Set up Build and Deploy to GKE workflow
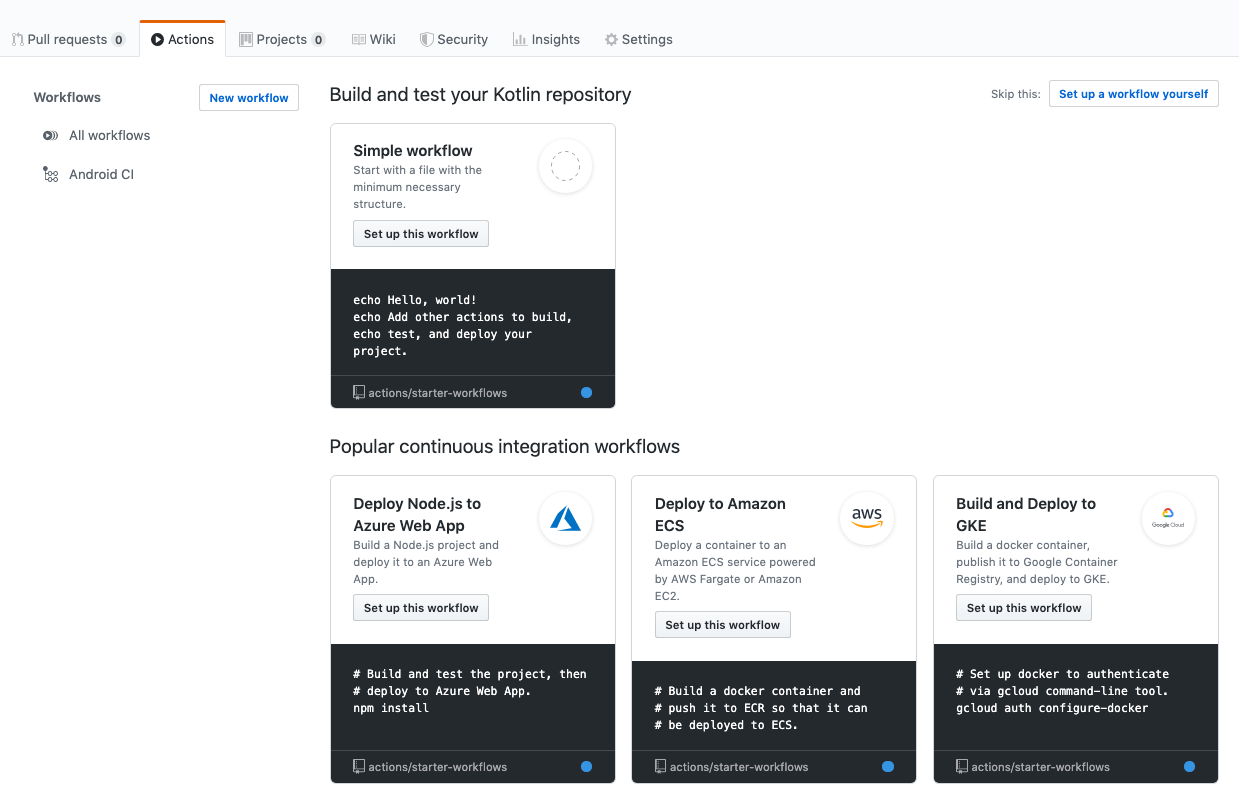This screenshot has width=1239, height=794. (x=1024, y=607)
